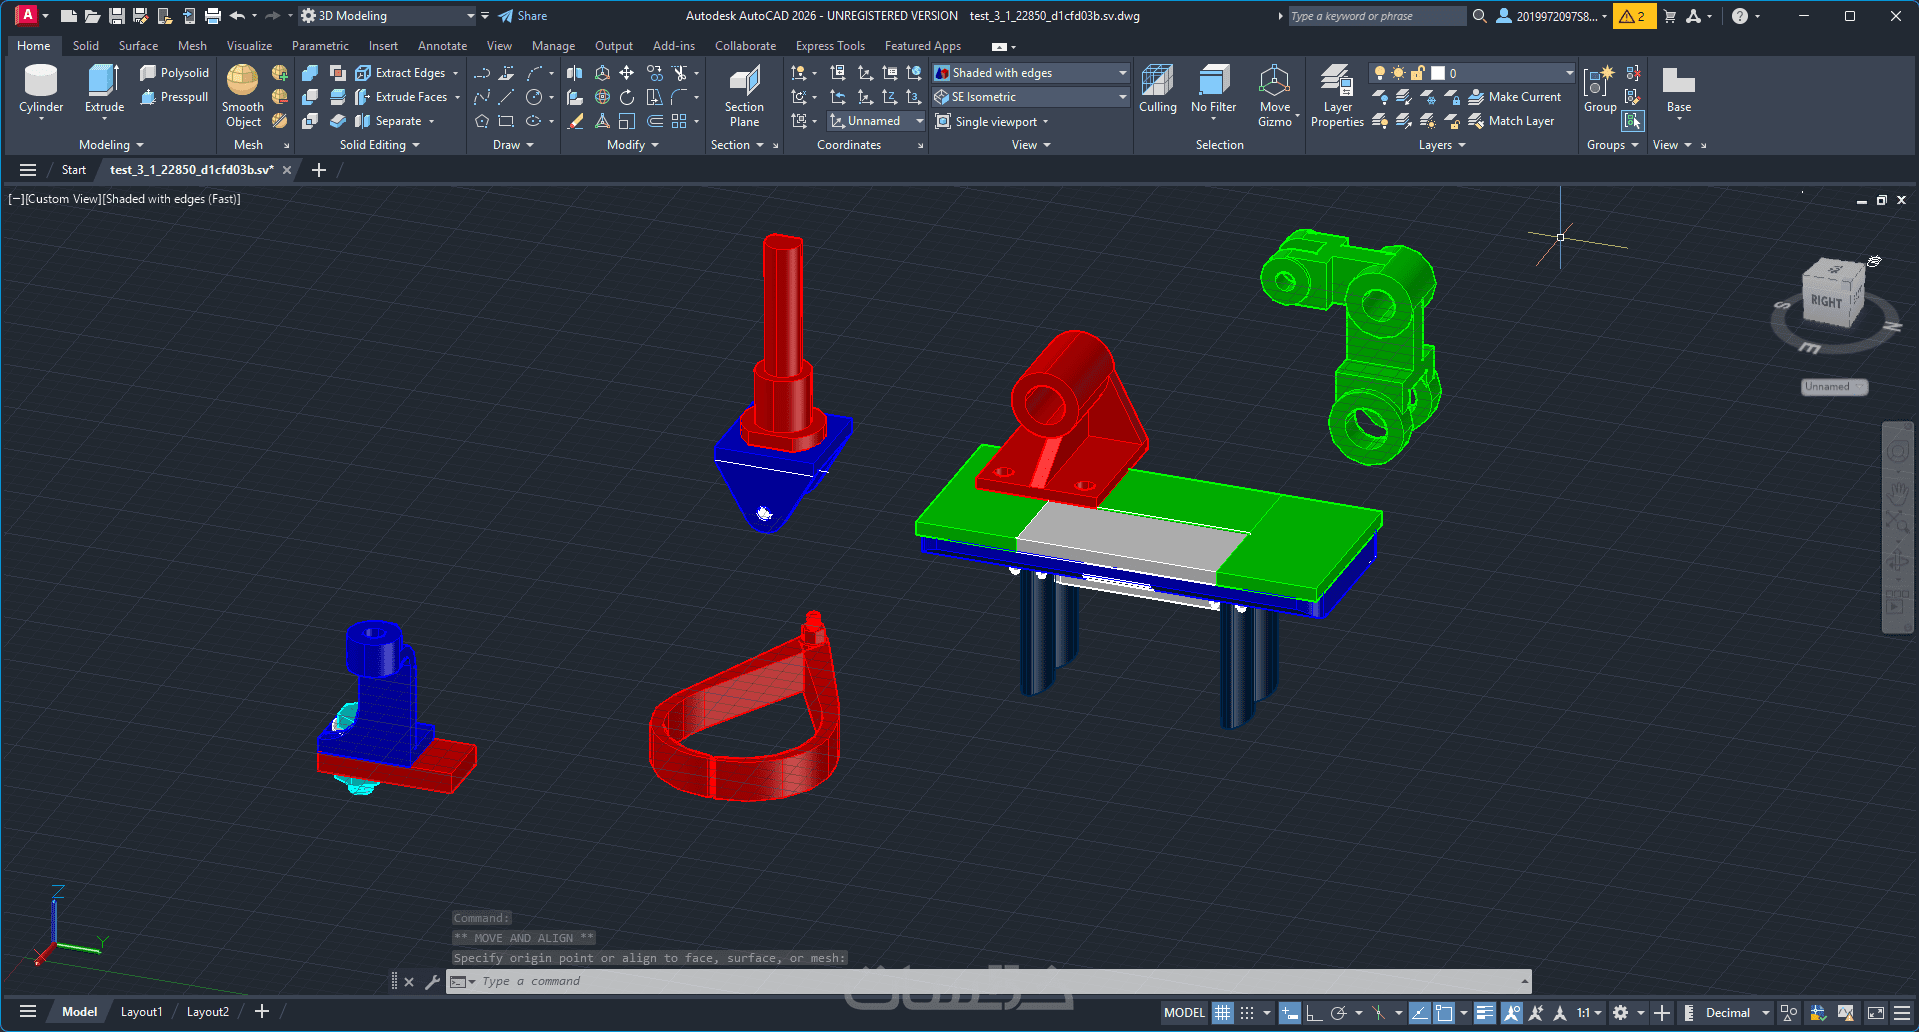Screen dimensions: 1919x1032
Task: Click the Move tool in Modify panel
Action: pos(626,73)
